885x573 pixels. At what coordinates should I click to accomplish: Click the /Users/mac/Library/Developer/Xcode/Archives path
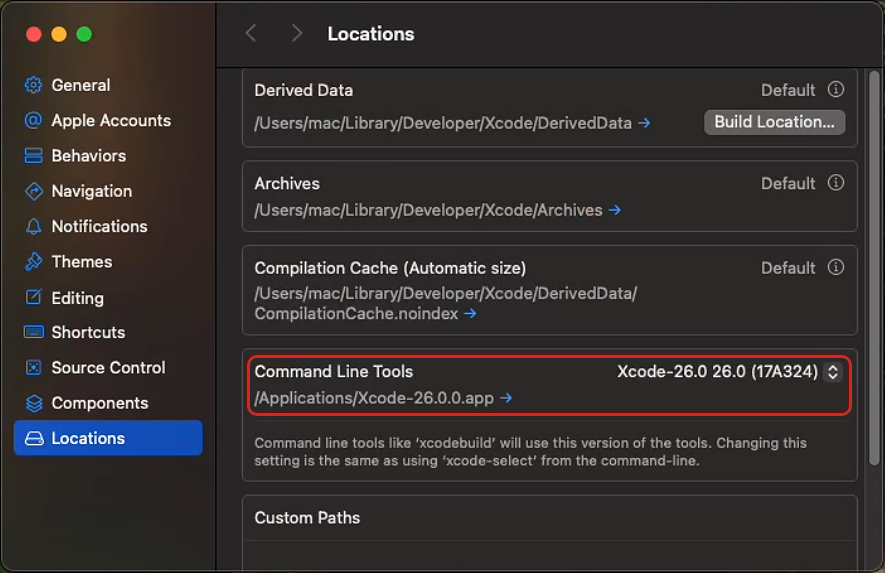pos(428,210)
